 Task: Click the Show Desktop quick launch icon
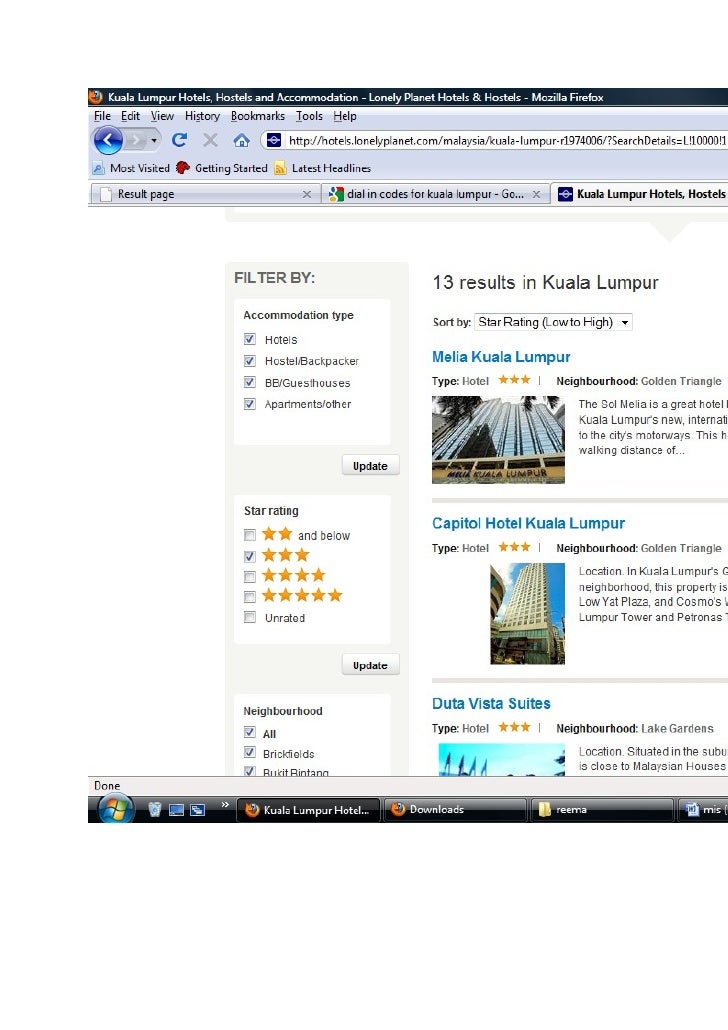[x=176, y=810]
